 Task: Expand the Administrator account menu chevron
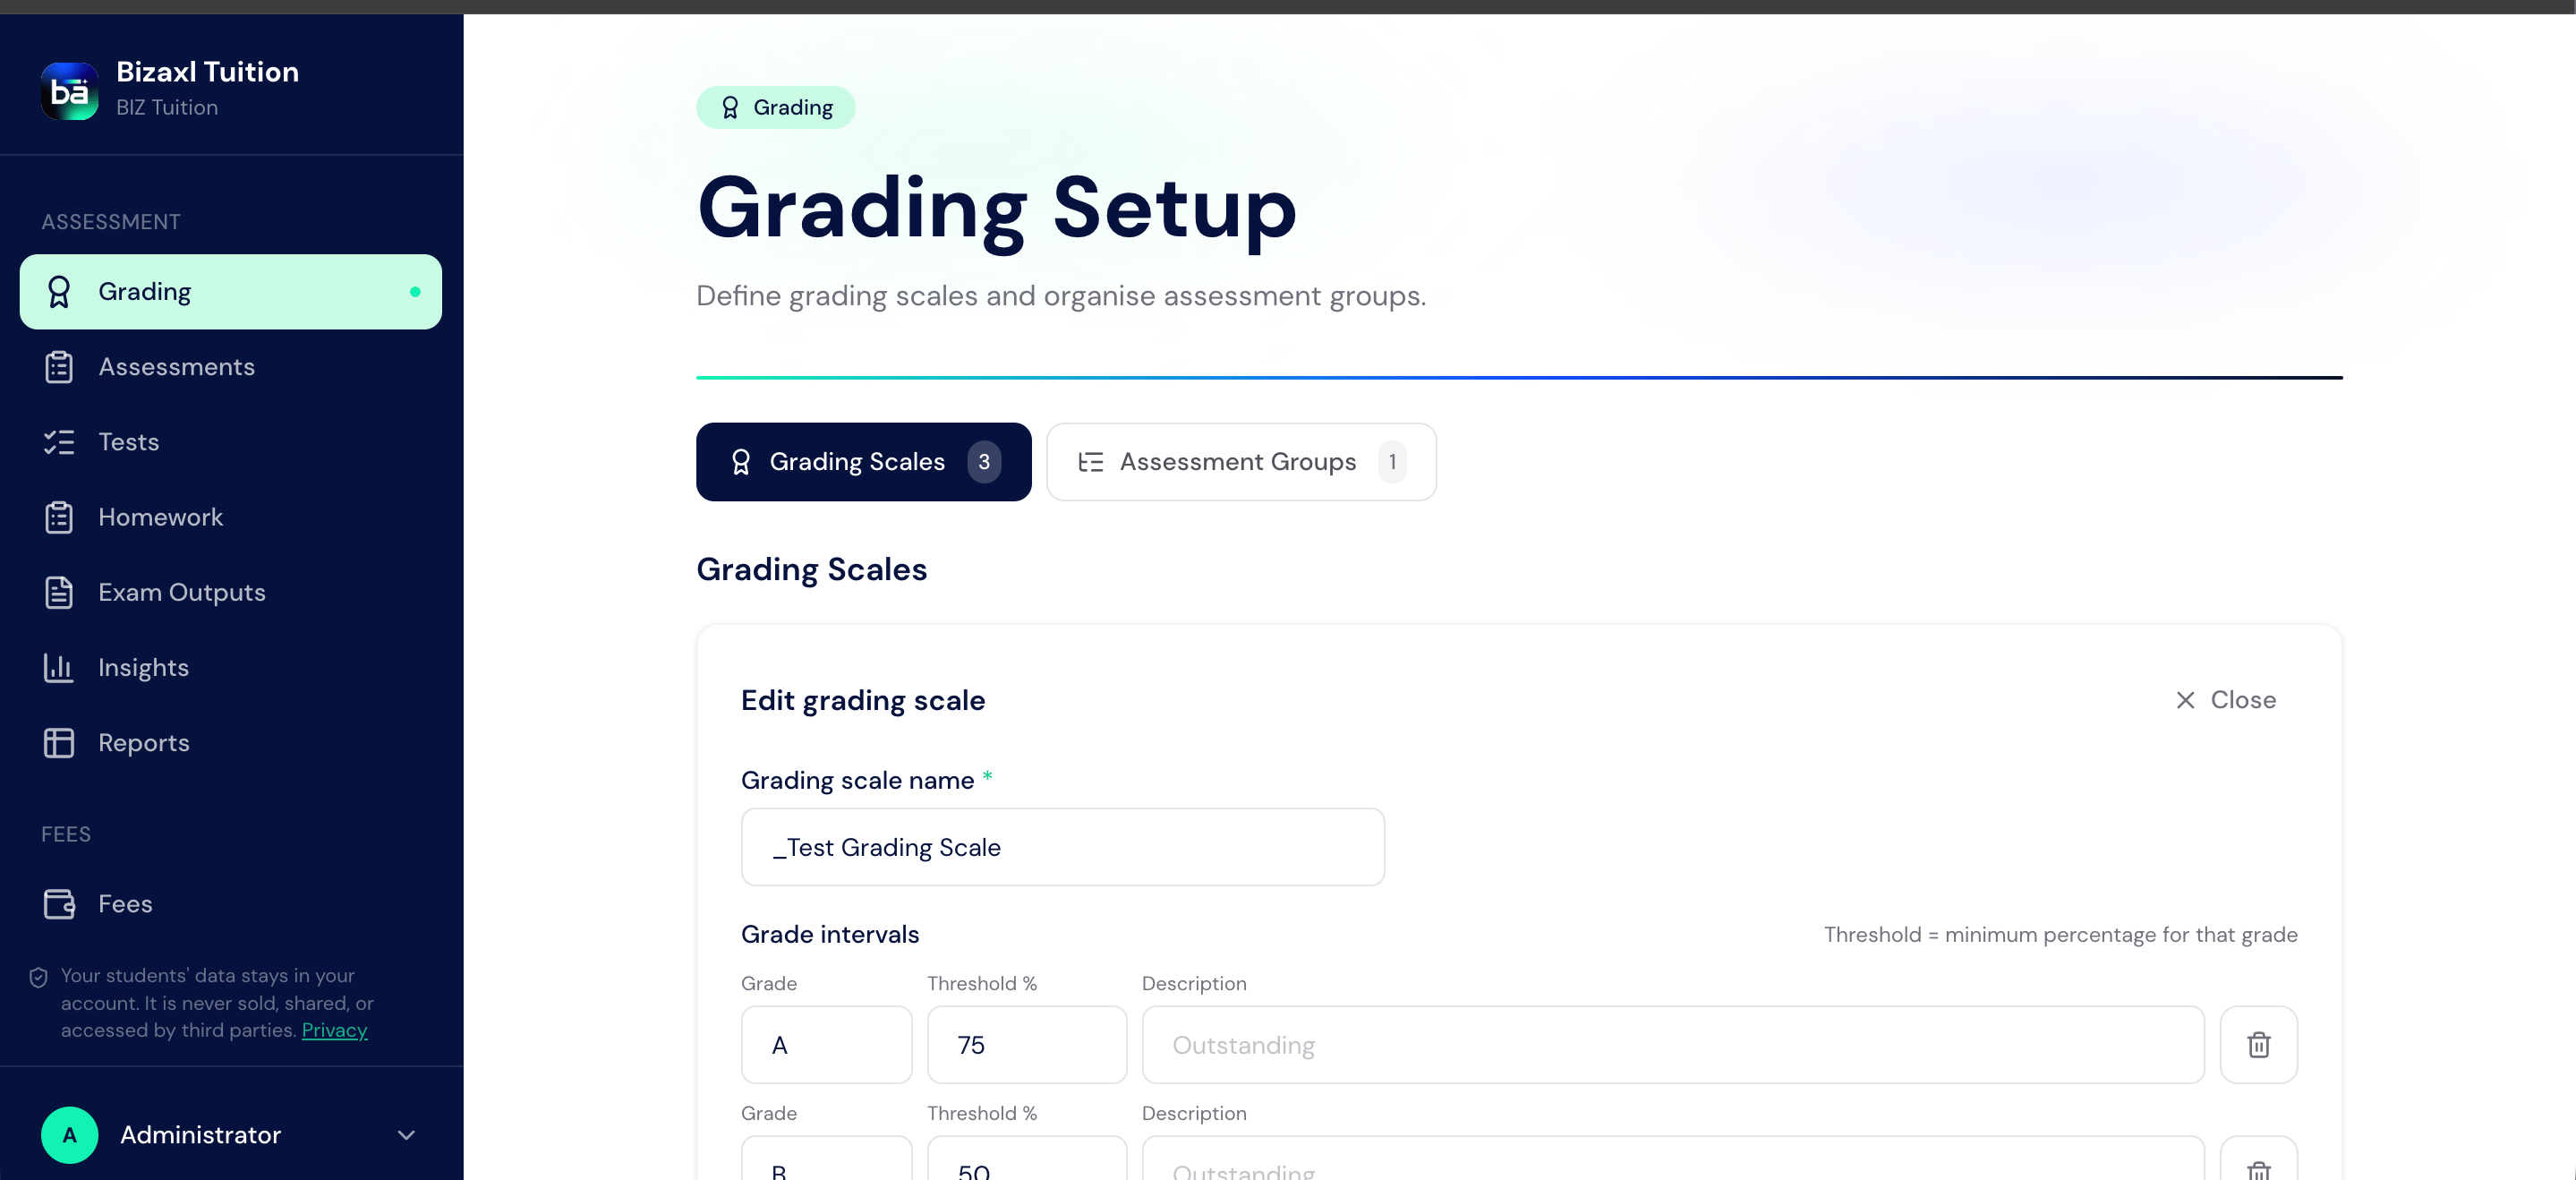click(x=406, y=1135)
